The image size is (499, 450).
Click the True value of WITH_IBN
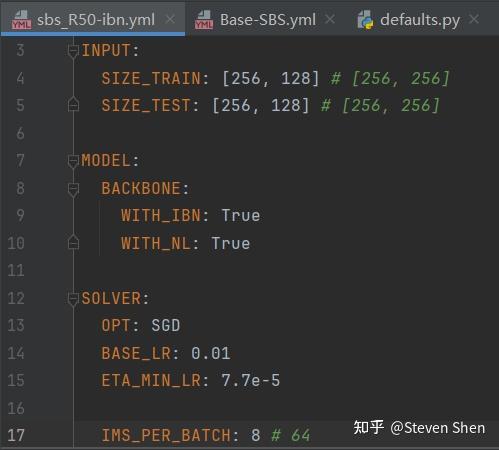coord(241,216)
